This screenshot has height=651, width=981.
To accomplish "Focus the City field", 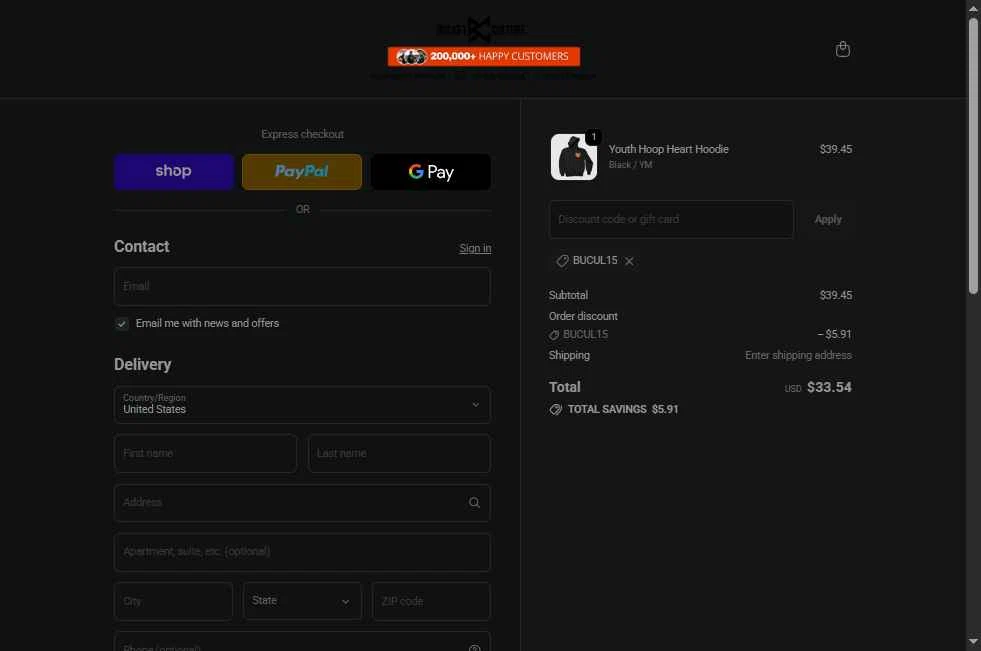I will tap(174, 601).
